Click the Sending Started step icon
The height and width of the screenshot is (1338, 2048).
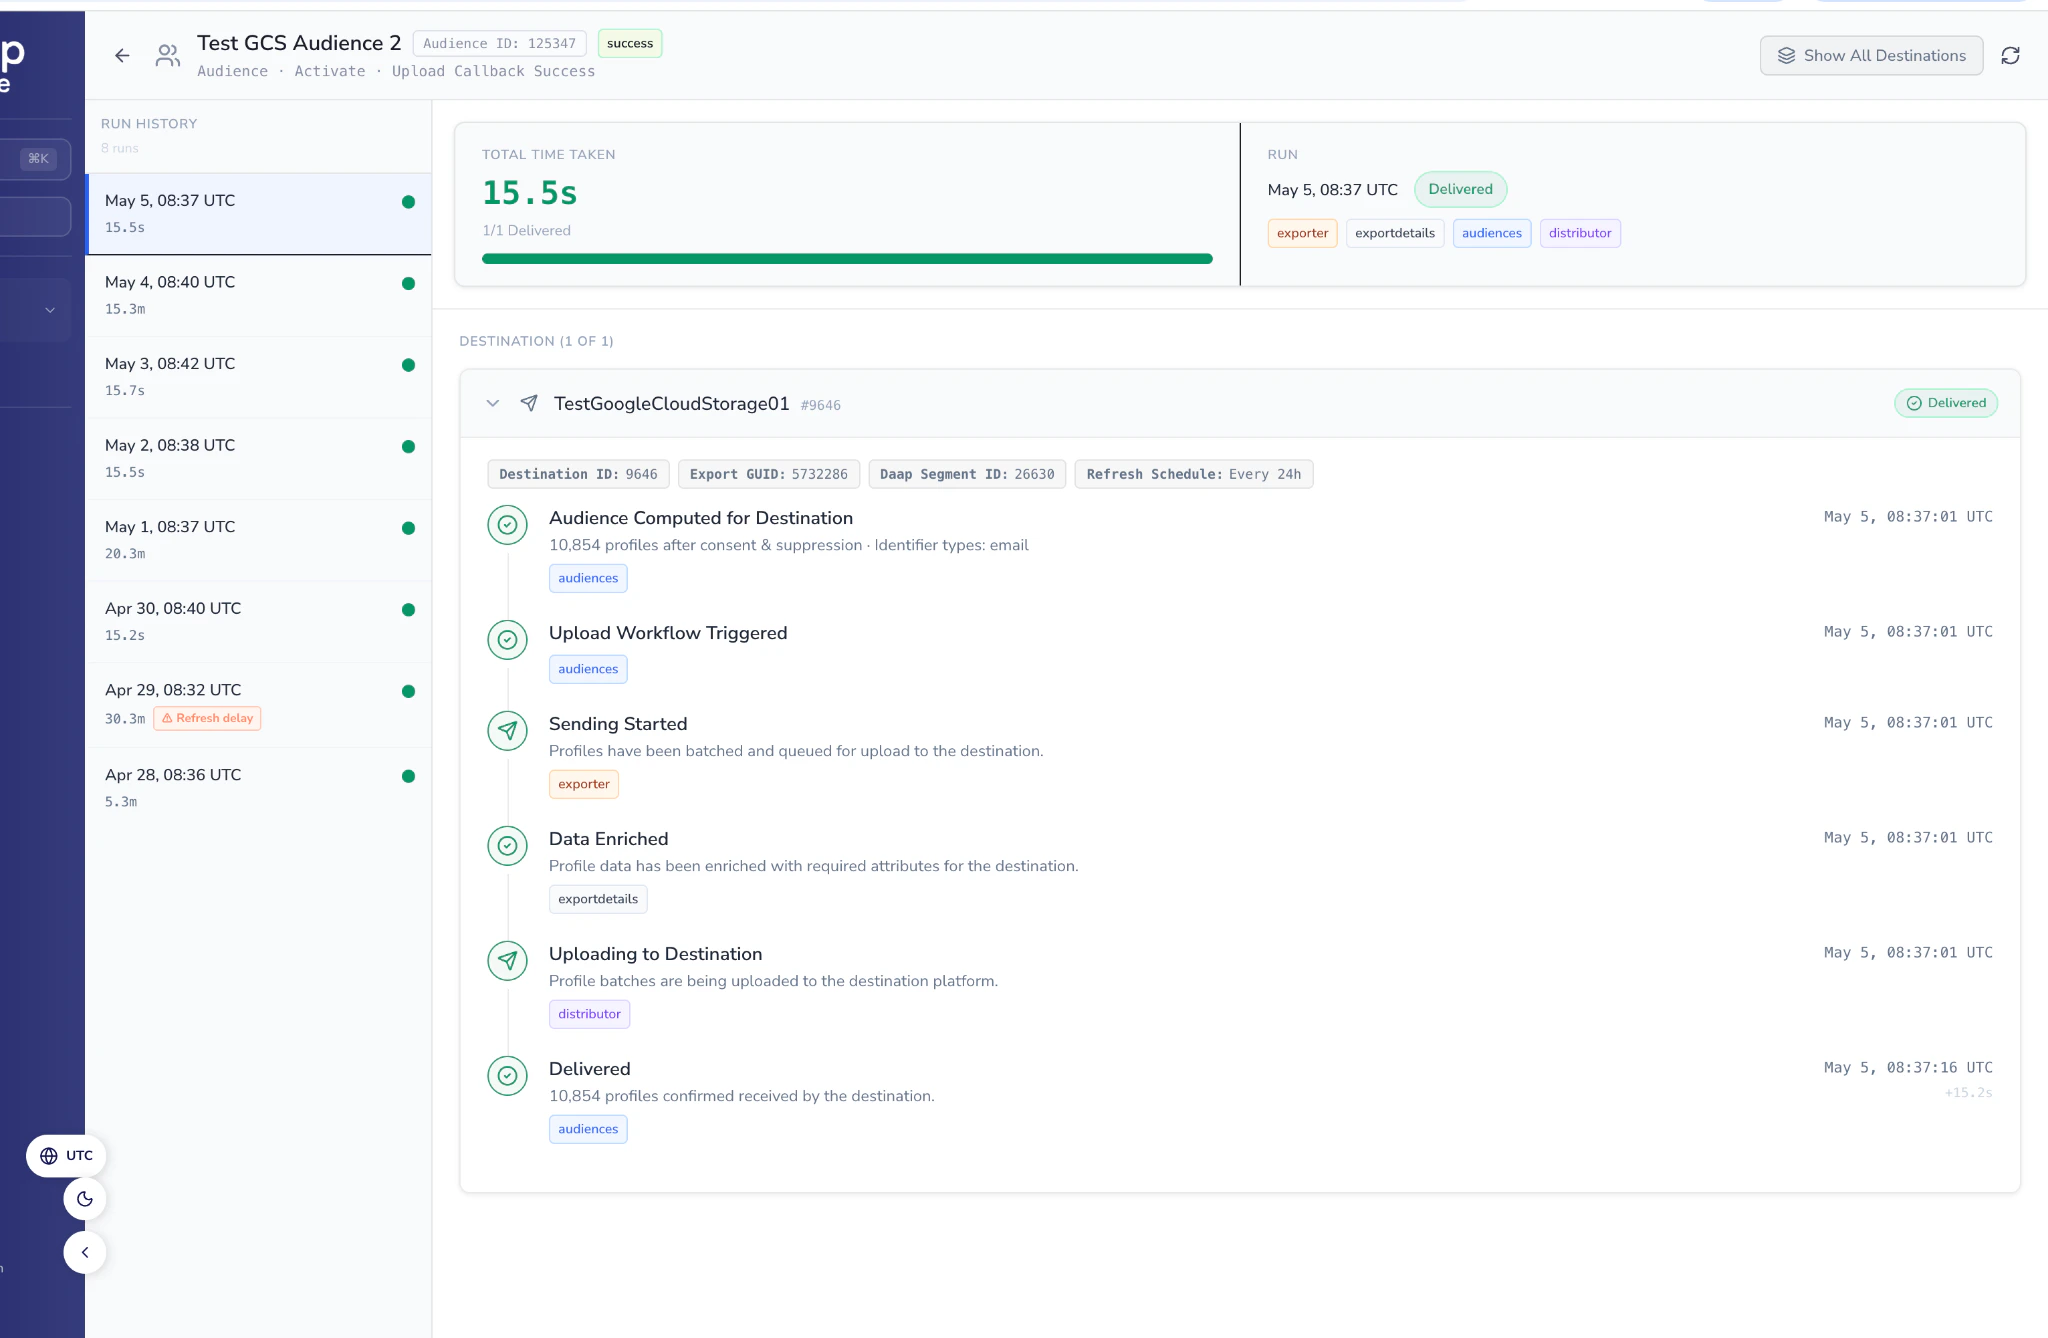click(x=507, y=731)
